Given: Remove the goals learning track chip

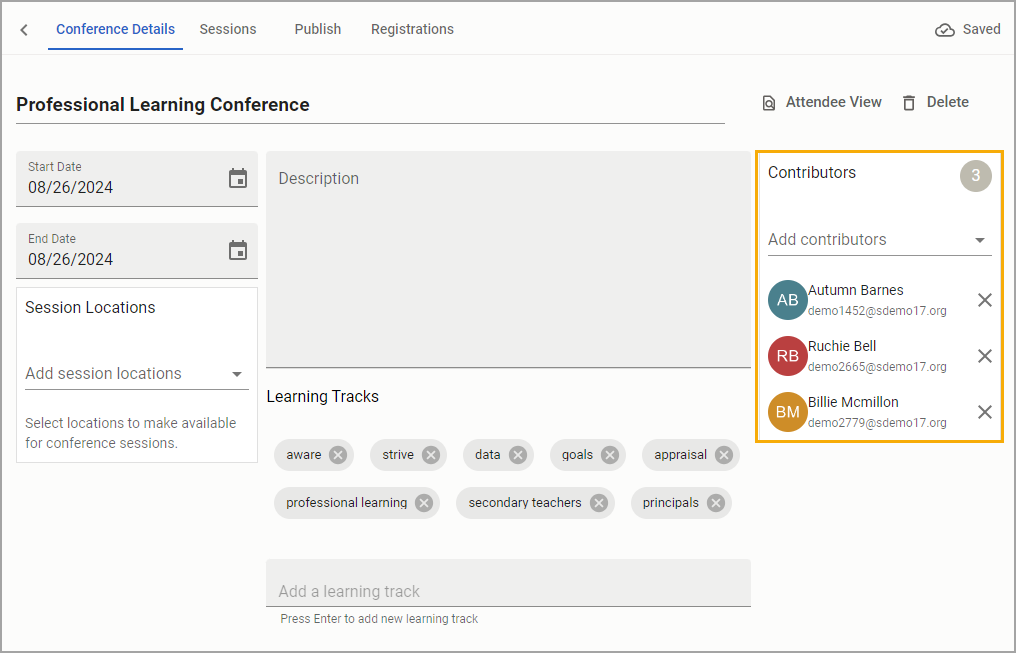Looking at the screenshot, I should coord(610,455).
